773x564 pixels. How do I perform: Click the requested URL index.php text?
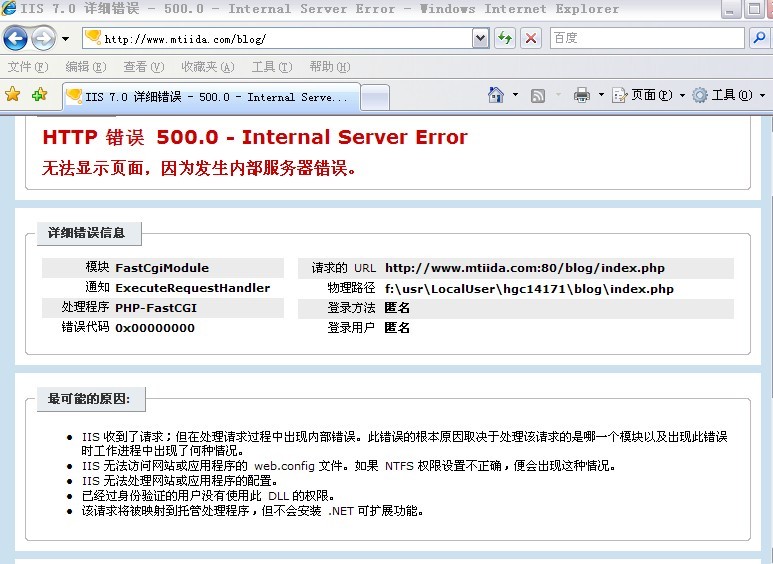tap(525, 268)
